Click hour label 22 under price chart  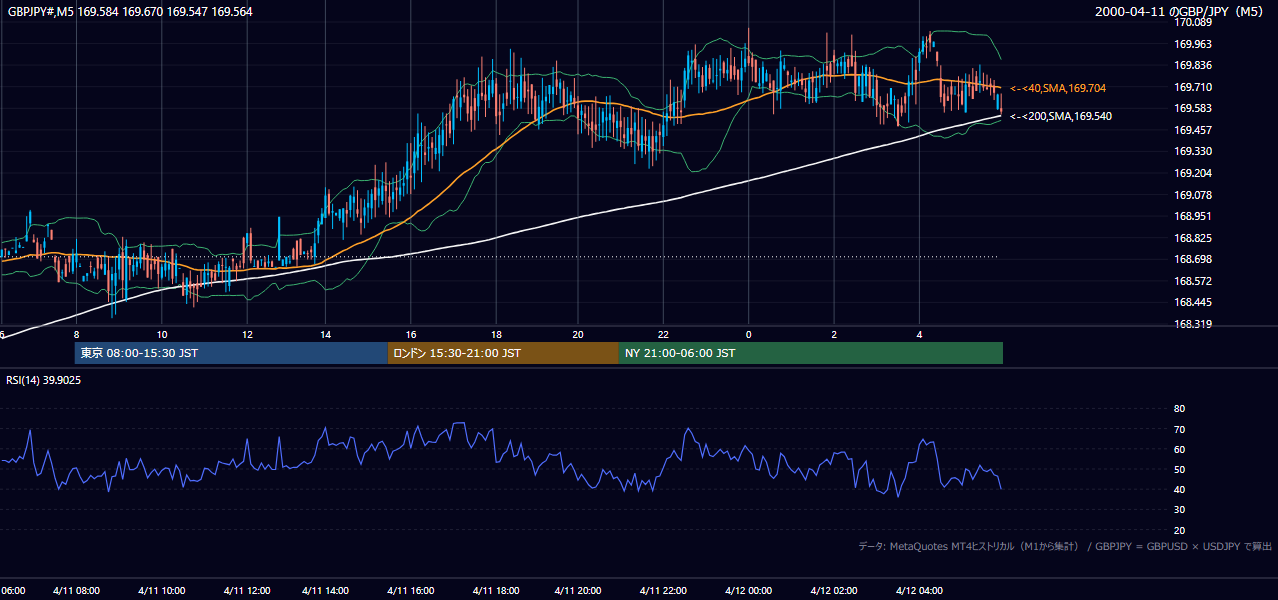coord(663,334)
